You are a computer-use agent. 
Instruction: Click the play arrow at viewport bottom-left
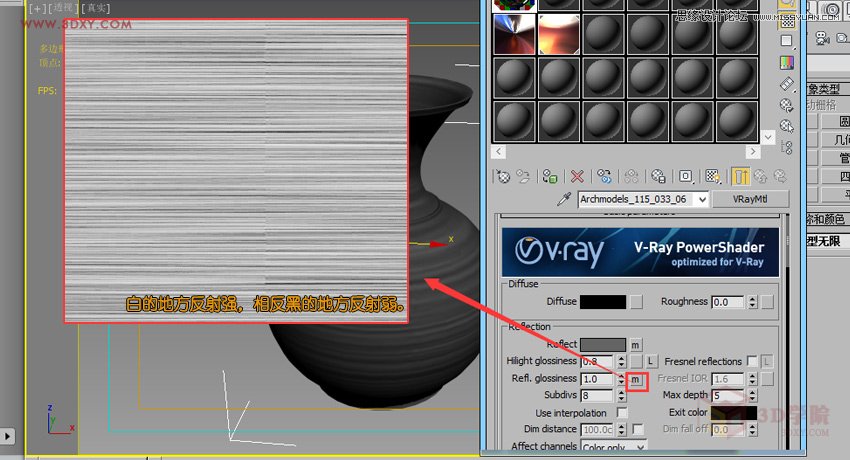(7, 436)
